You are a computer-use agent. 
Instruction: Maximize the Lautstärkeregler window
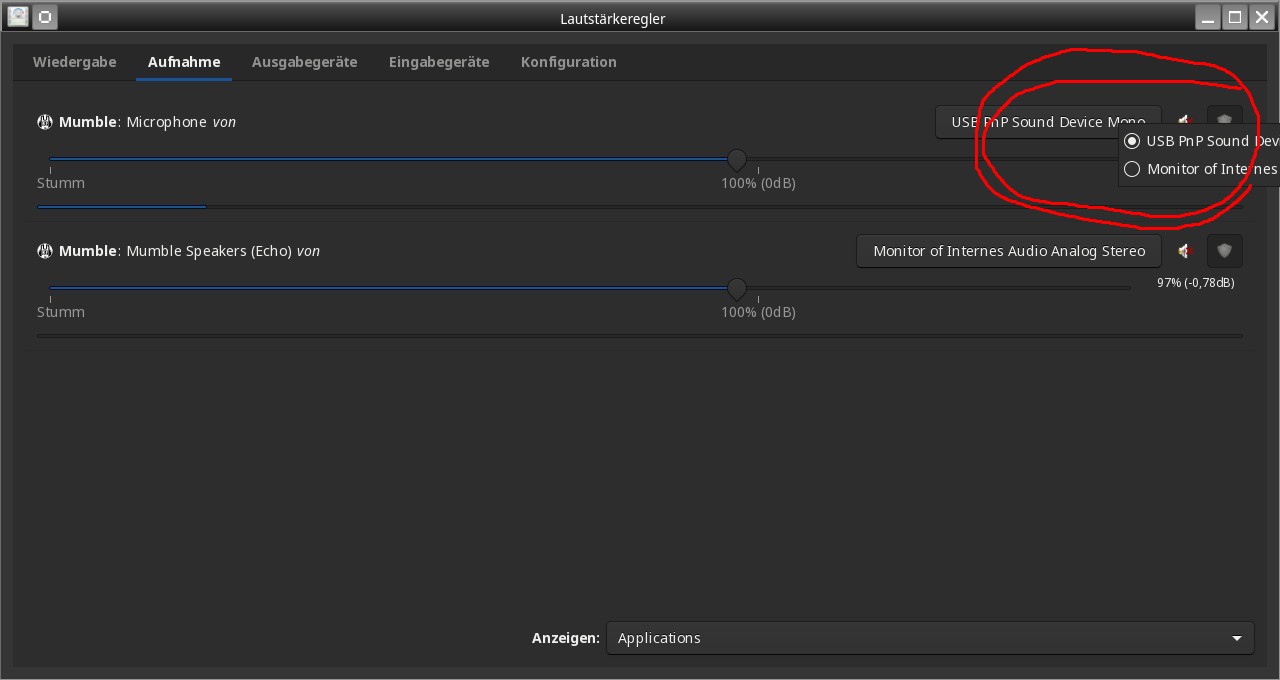coord(1235,17)
